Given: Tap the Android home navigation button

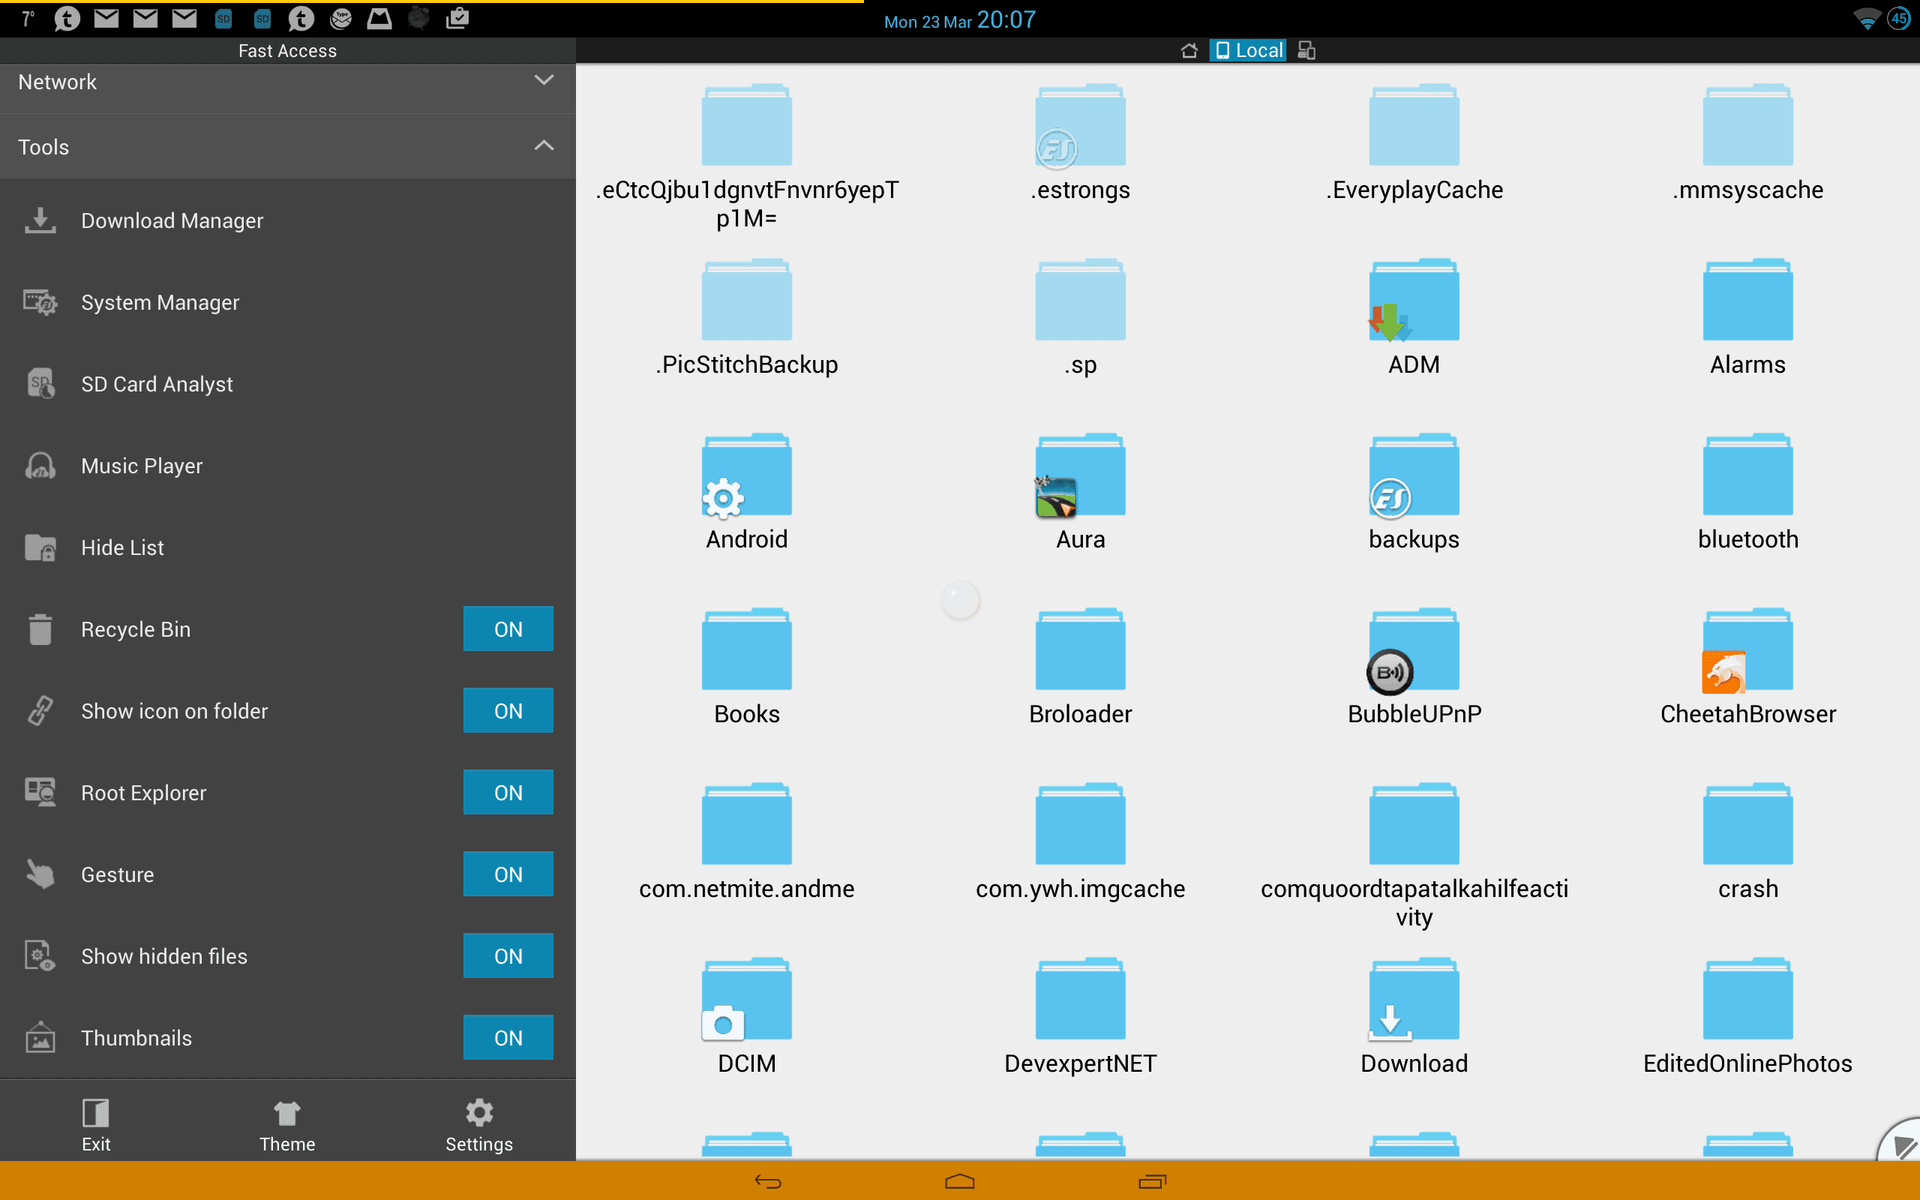Looking at the screenshot, I should coord(960,1181).
